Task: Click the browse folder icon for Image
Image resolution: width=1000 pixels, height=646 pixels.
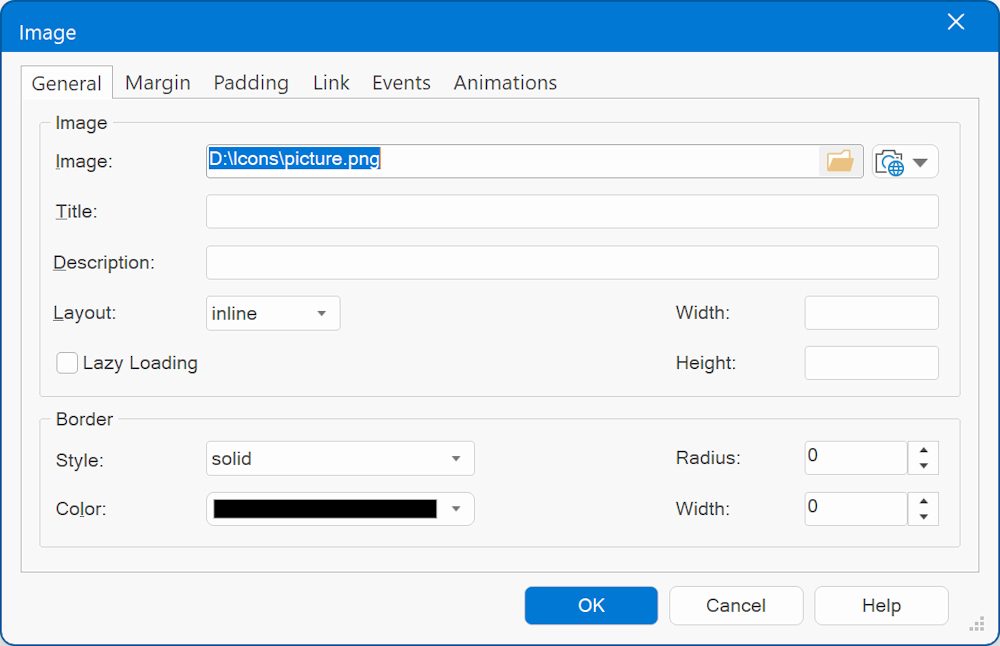Action: point(840,161)
